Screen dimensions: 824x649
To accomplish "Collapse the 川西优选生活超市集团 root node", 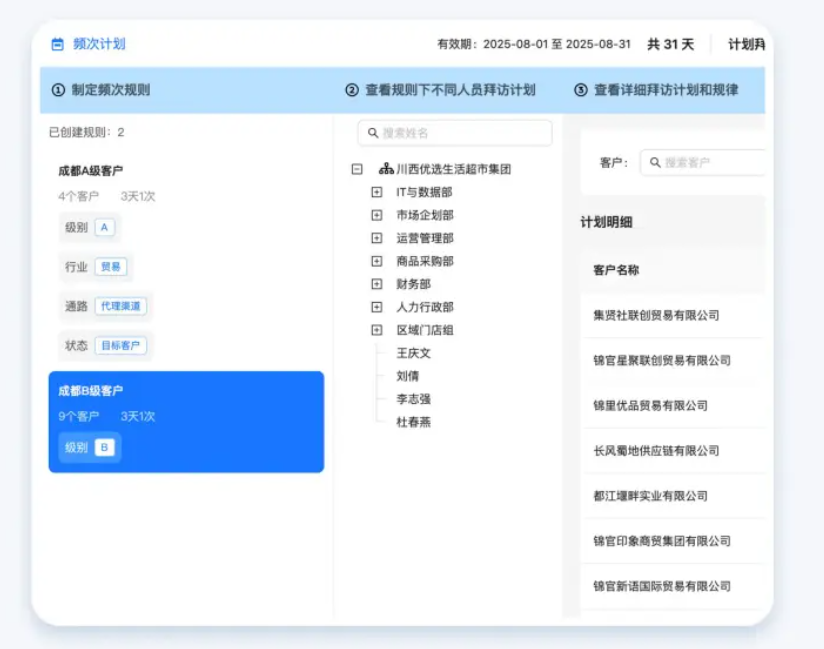I will pyautogui.click(x=356, y=169).
